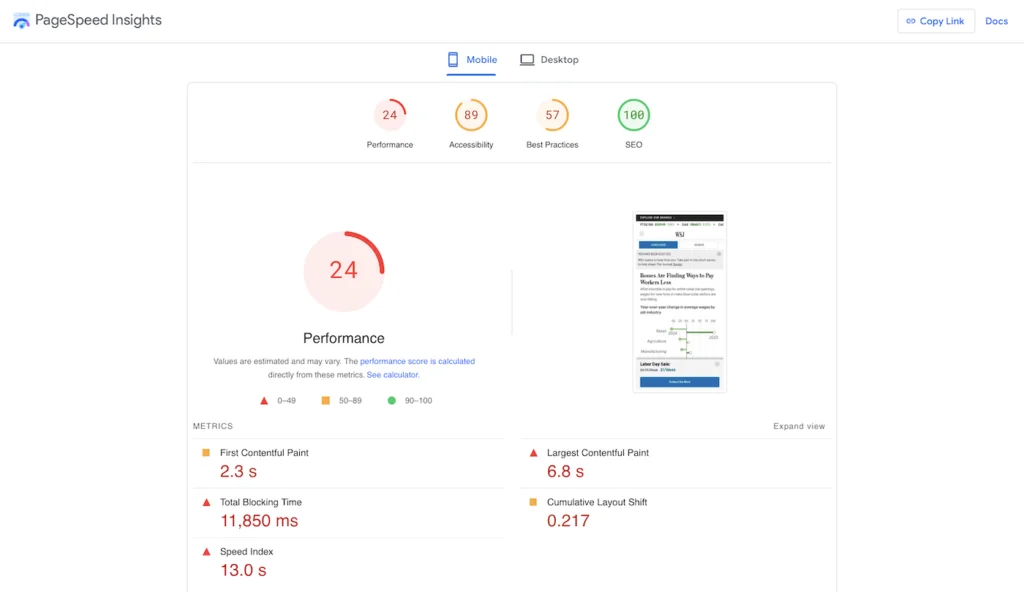The height and width of the screenshot is (592, 1024).
Task: Click the Best Practices label
Action: (552, 144)
